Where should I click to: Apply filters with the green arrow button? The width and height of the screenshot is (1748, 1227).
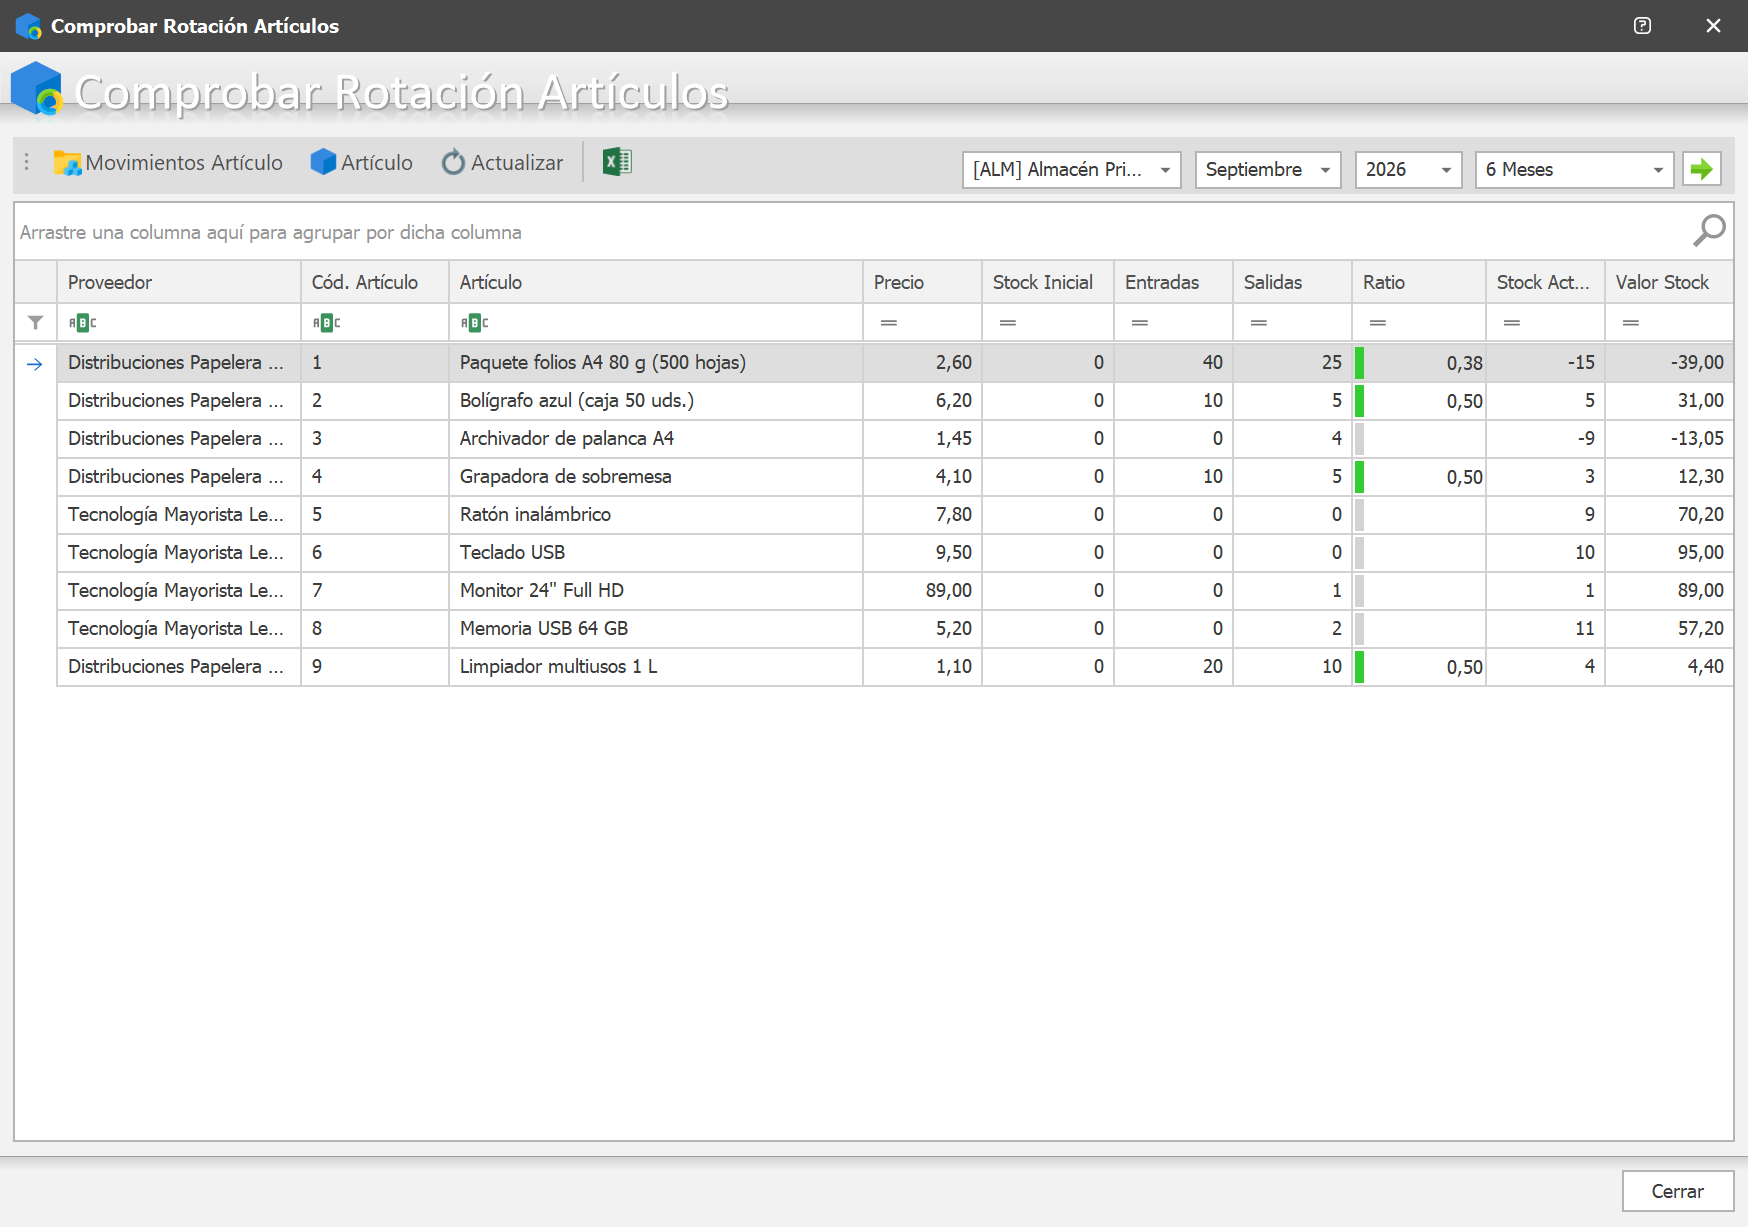coord(1702,169)
